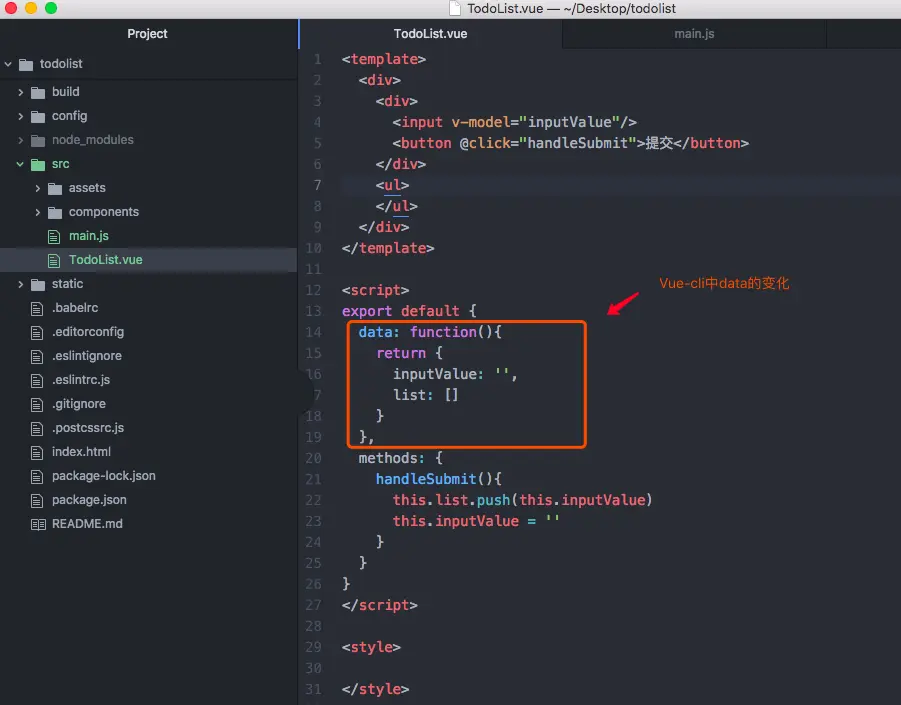Click the todolist root folder icon
901x705 pixels.
point(26,64)
